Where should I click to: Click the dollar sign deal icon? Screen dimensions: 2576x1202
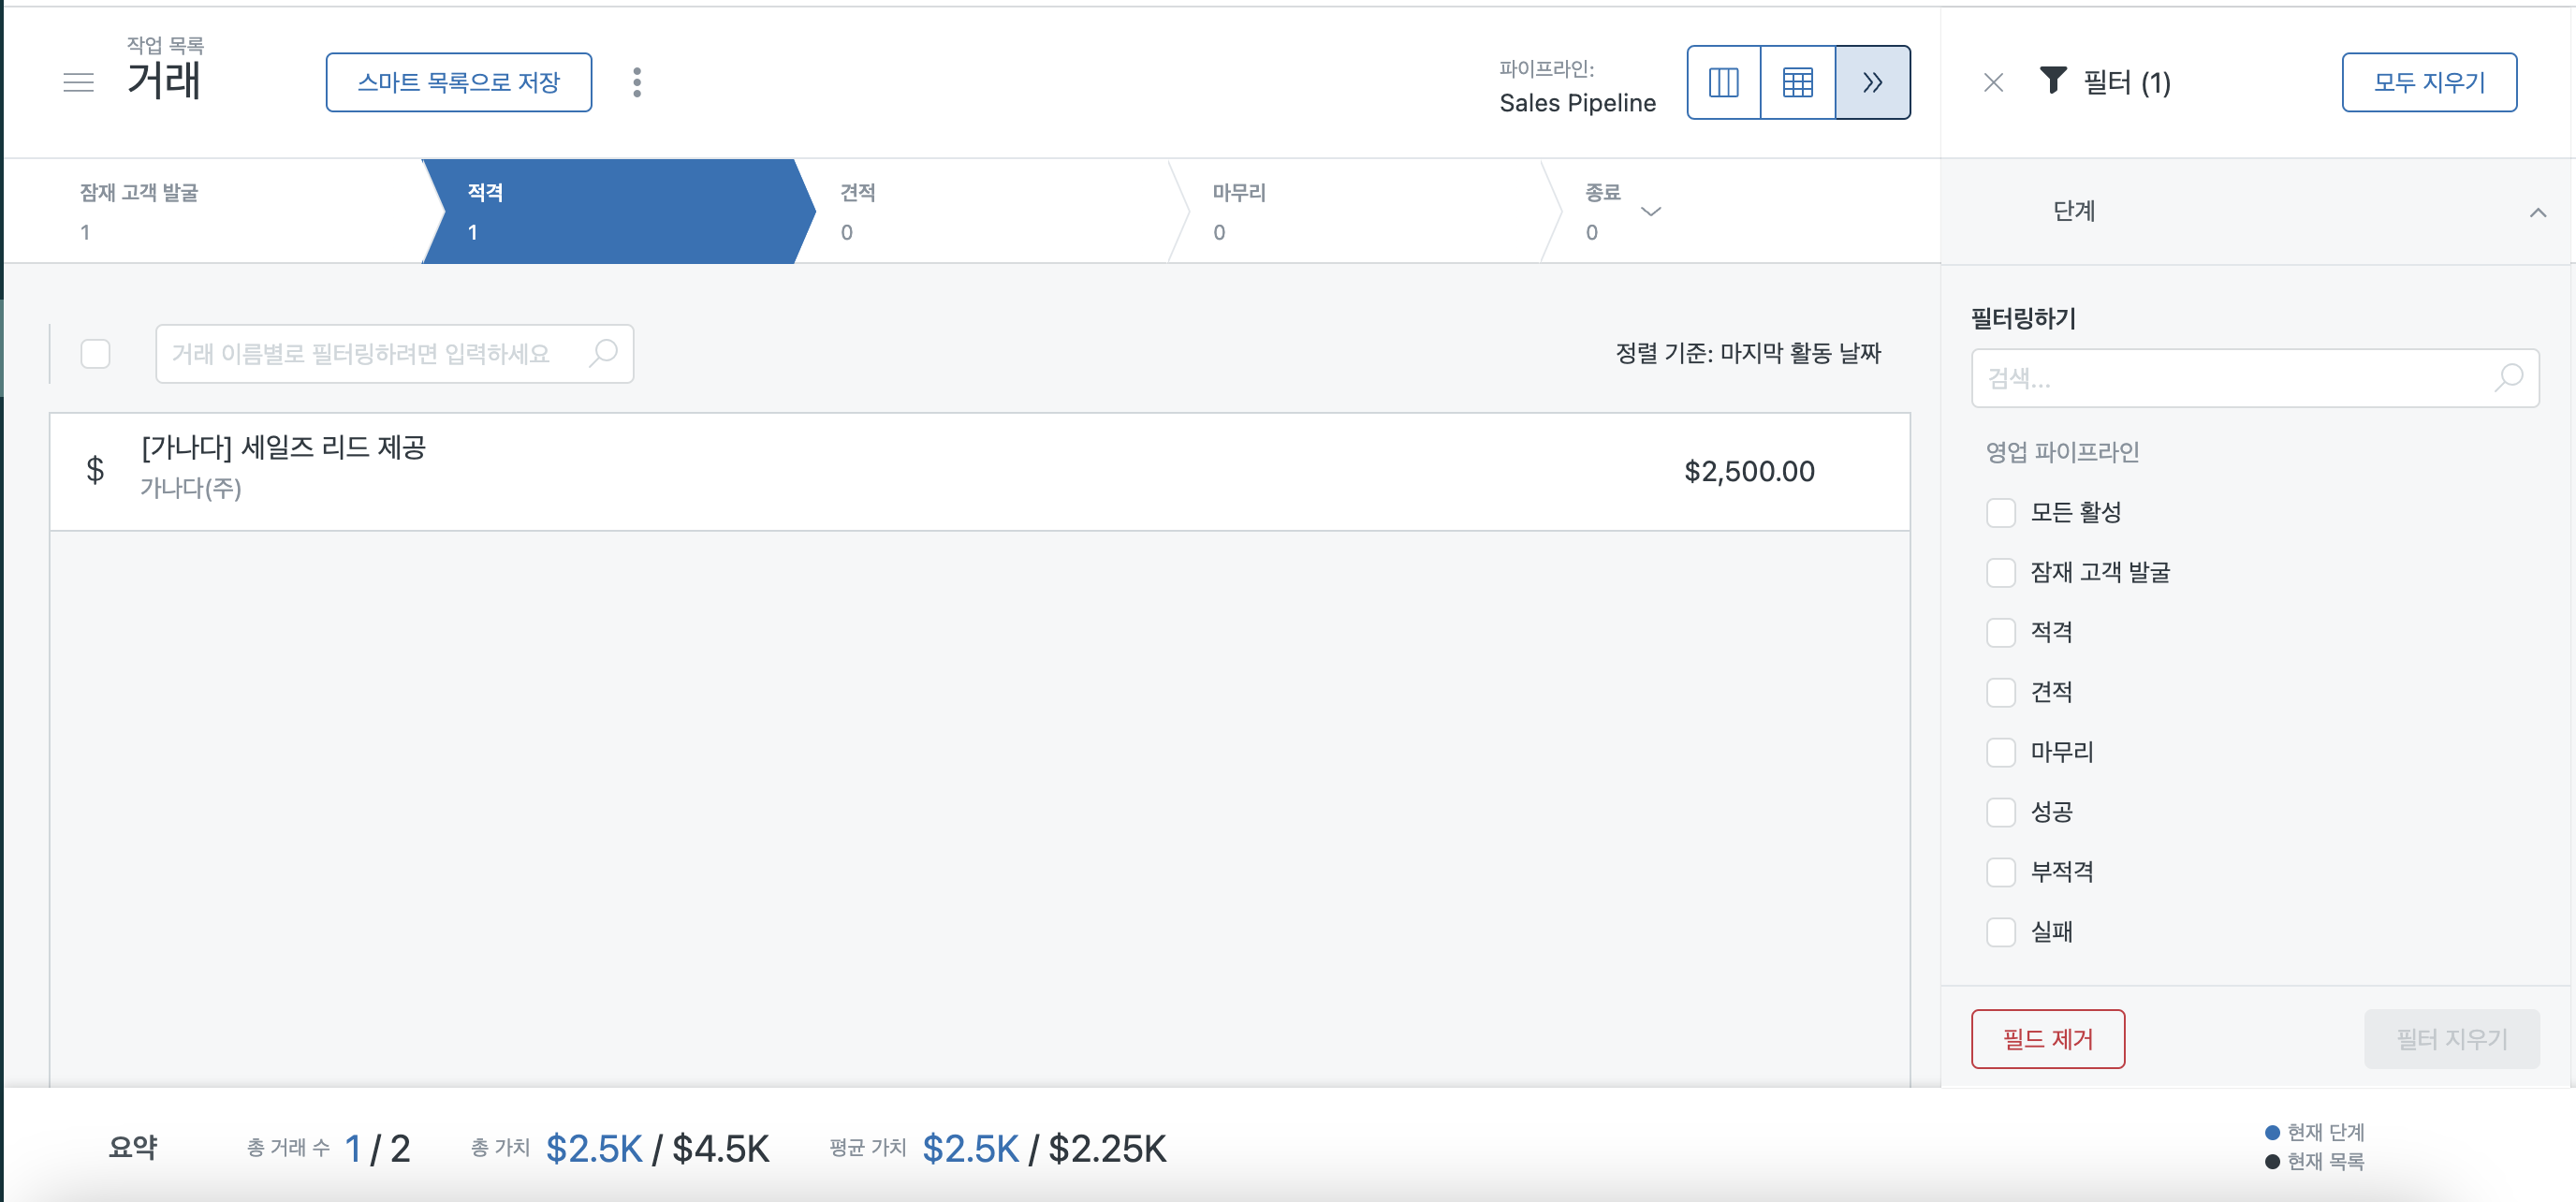tap(95, 469)
